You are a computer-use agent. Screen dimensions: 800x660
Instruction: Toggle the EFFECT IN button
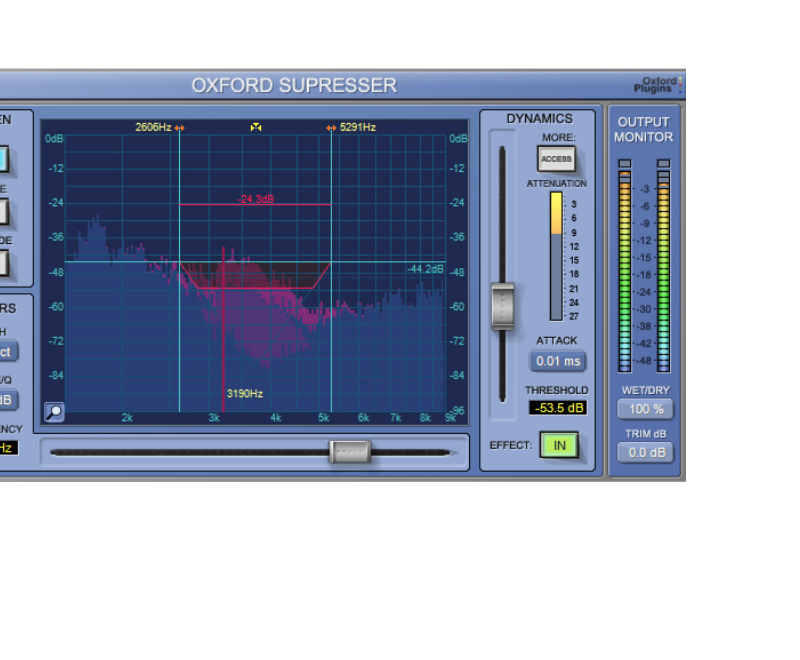(559, 445)
